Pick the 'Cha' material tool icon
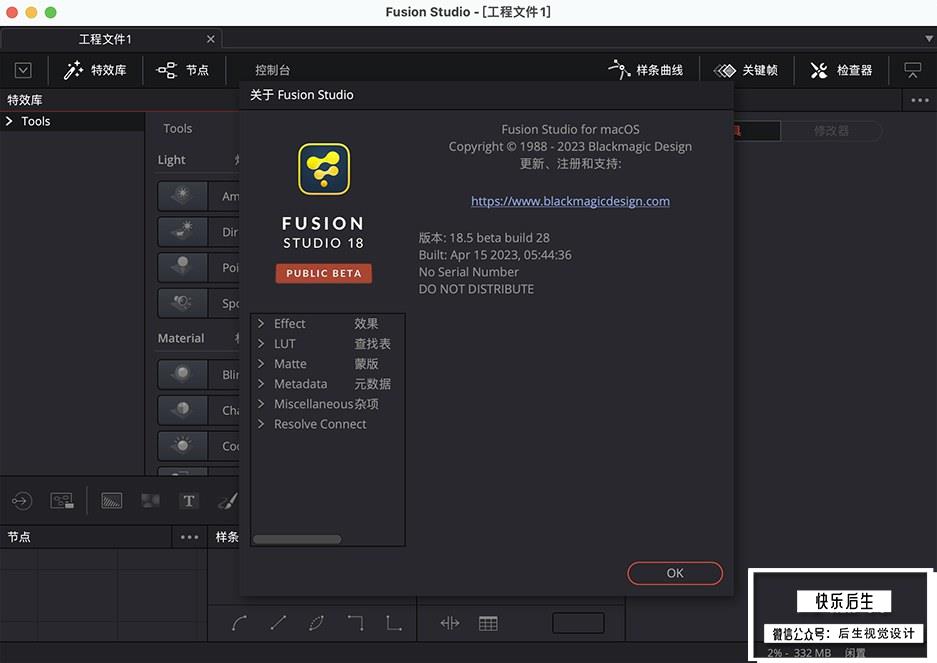This screenshot has width=937, height=663. pyautogui.click(x=182, y=410)
